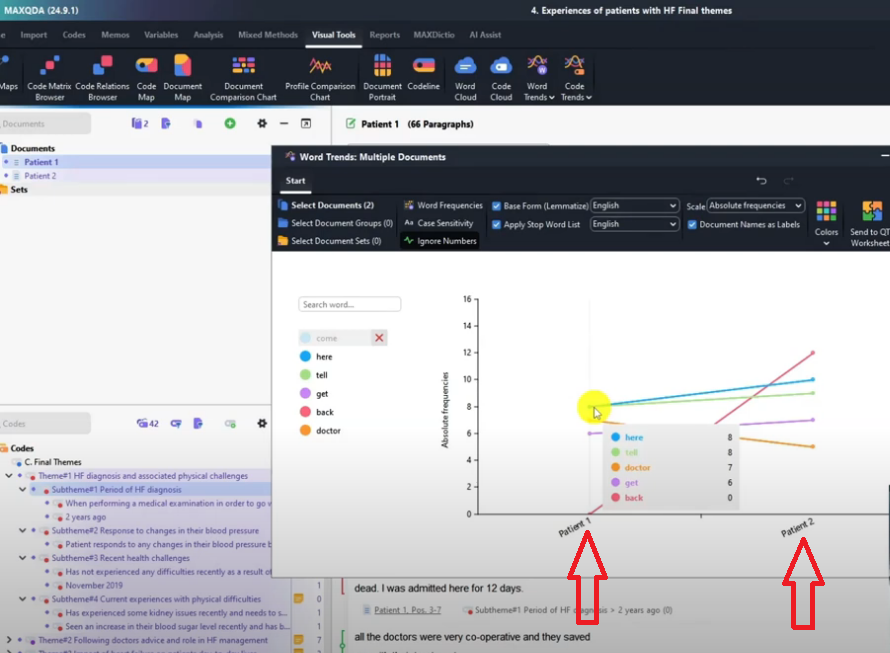Viewport: 890px width, 653px height.
Task: Undock the Documents panel window
Action: tap(305, 123)
